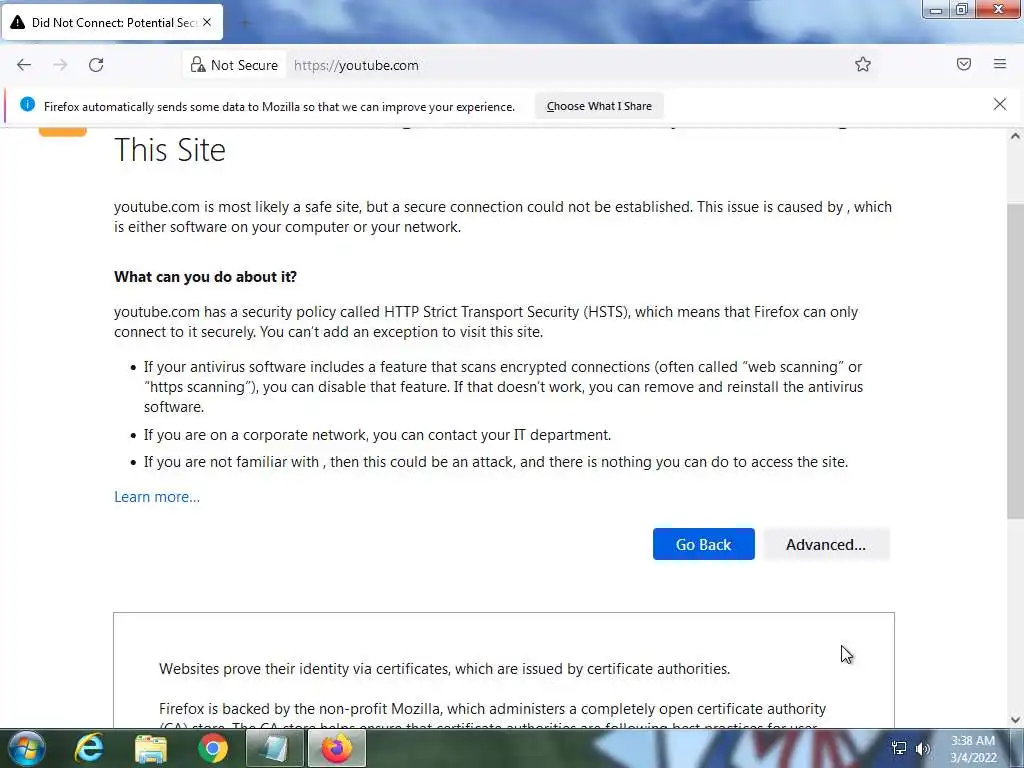
Task: Save the page to Pocket
Action: point(964,64)
